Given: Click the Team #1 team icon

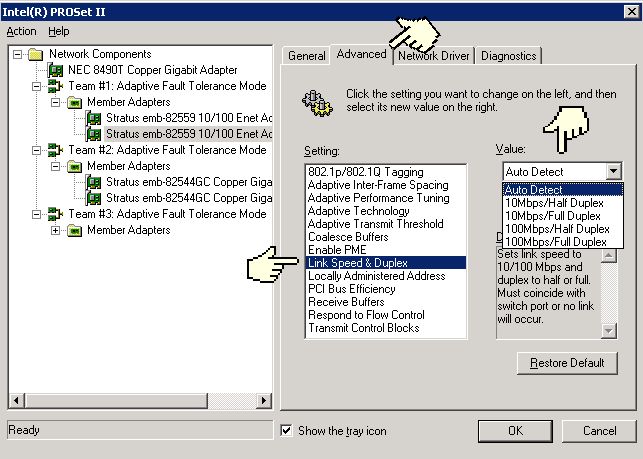Looking at the screenshot, I should [55, 86].
